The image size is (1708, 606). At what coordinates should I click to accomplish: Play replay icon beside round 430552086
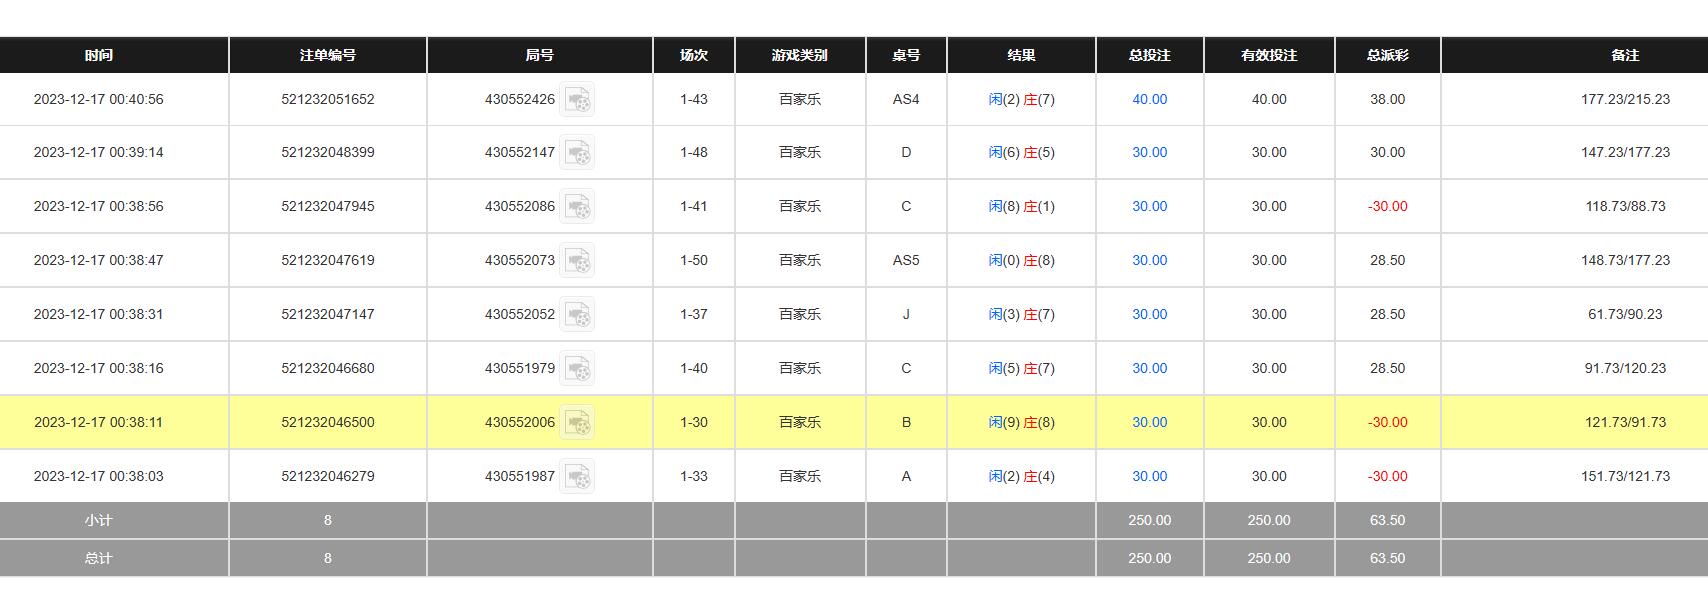point(577,207)
